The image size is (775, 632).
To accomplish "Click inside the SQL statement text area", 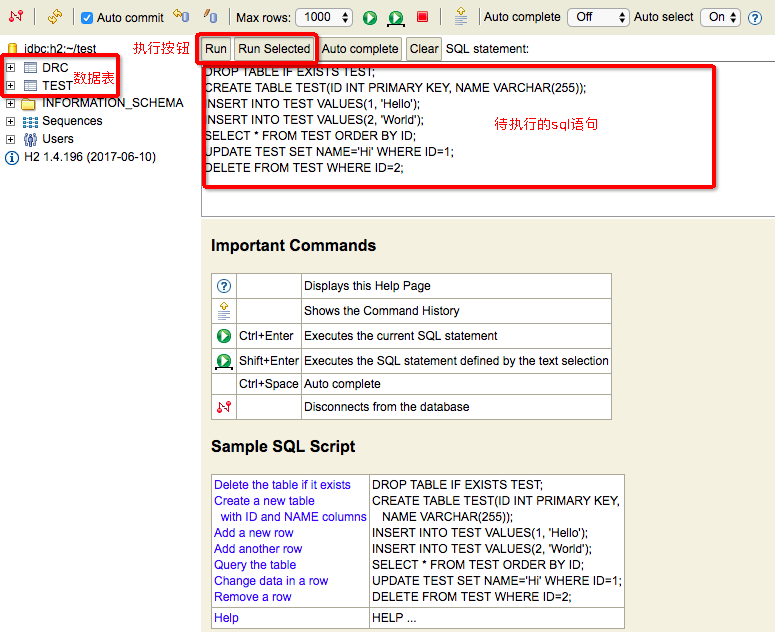I will pos(488,139).
